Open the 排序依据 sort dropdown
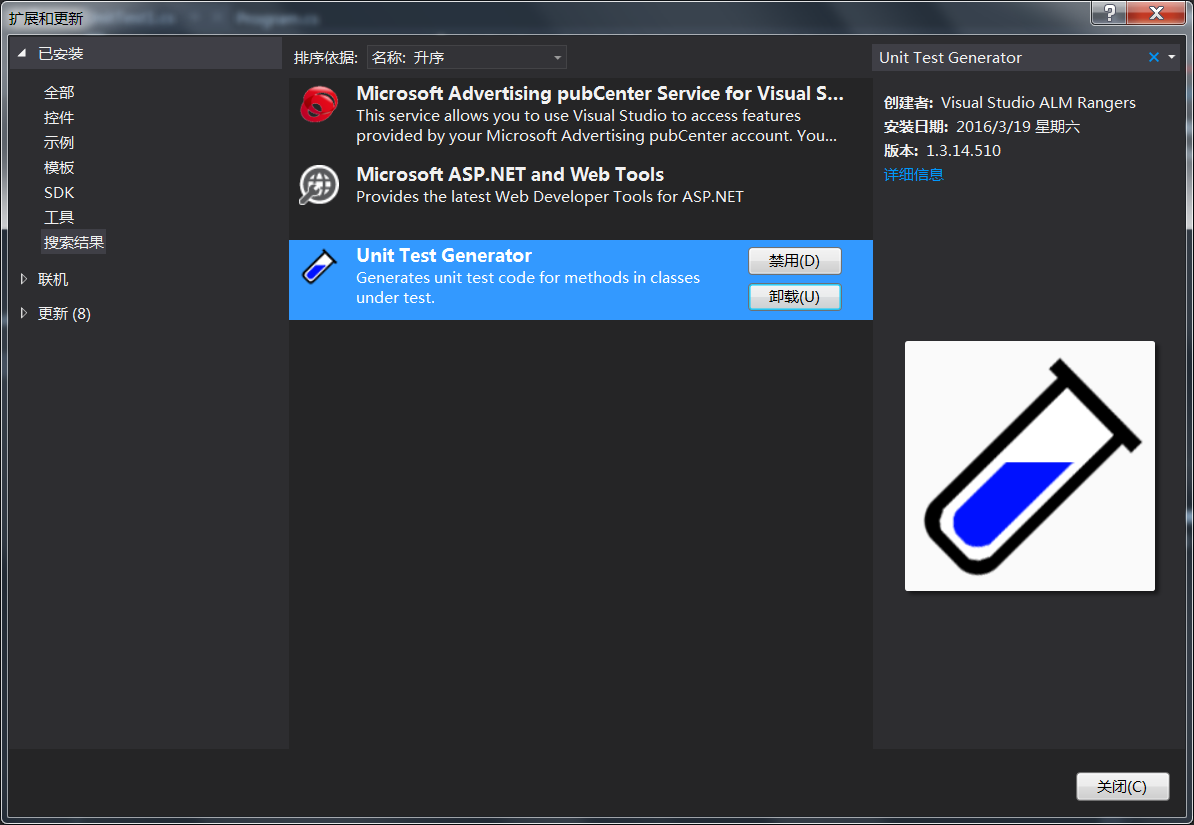The width and height of the screenshot is (1194, 825). coord(467,57)
